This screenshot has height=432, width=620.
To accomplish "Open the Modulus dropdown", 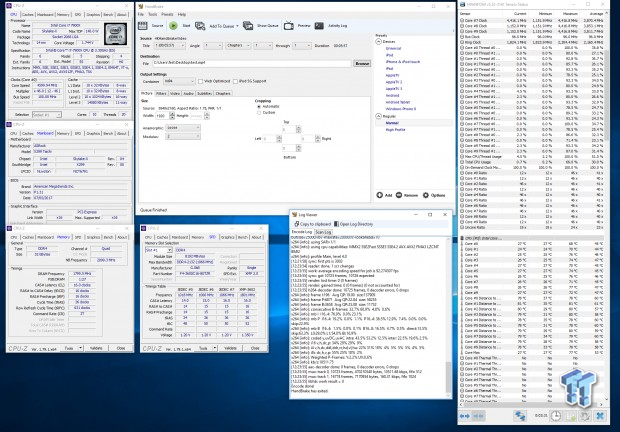I will [183, 136].
